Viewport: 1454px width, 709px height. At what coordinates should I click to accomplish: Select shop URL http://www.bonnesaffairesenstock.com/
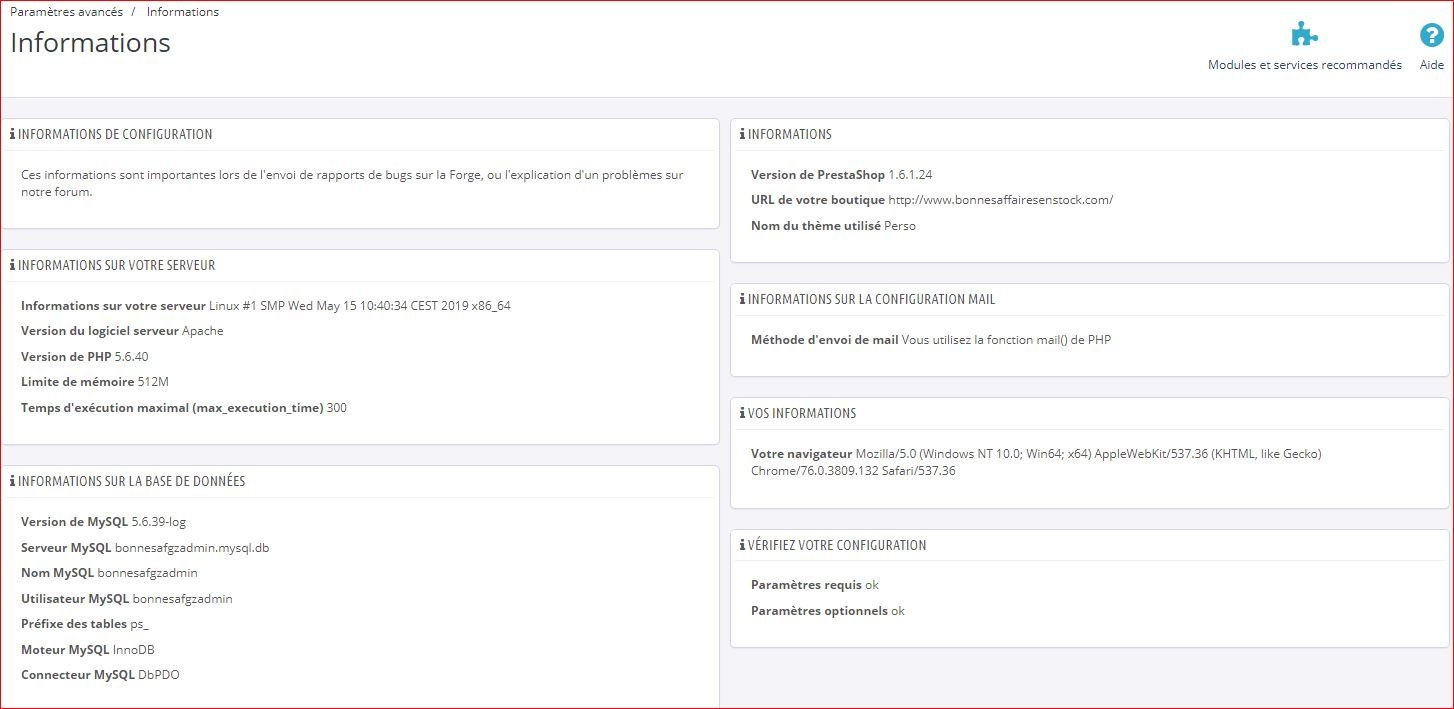click(1001, 200)
